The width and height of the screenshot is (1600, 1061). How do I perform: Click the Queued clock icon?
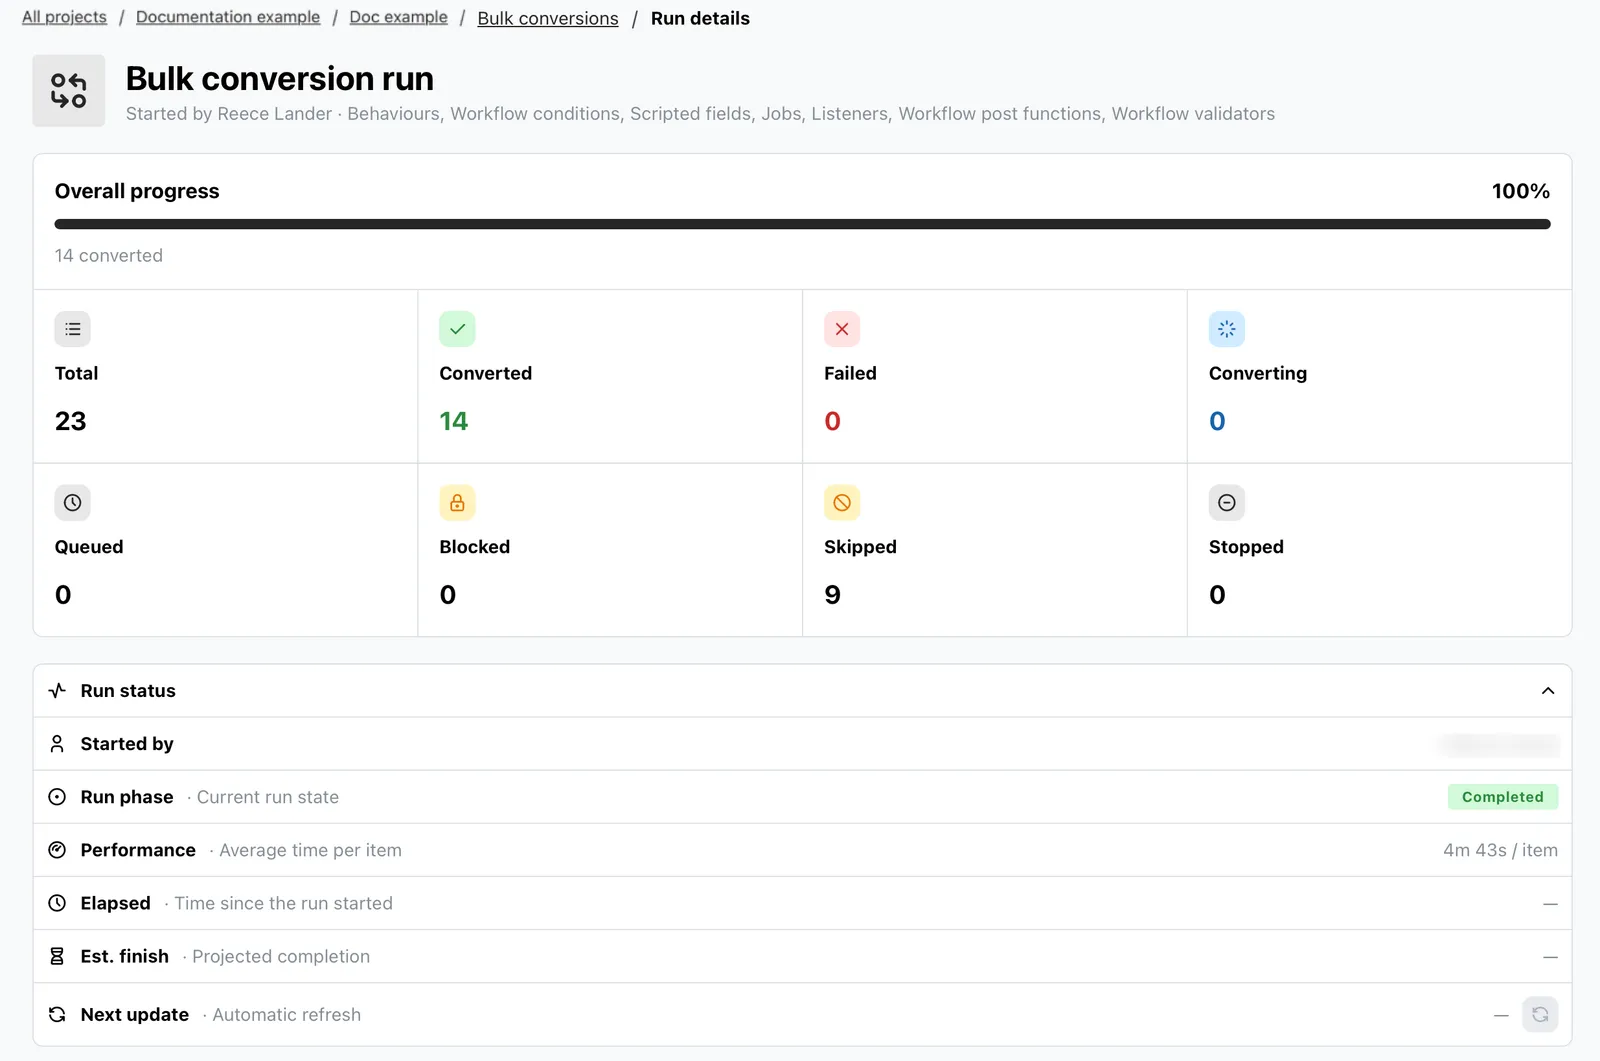pos(73,503)
